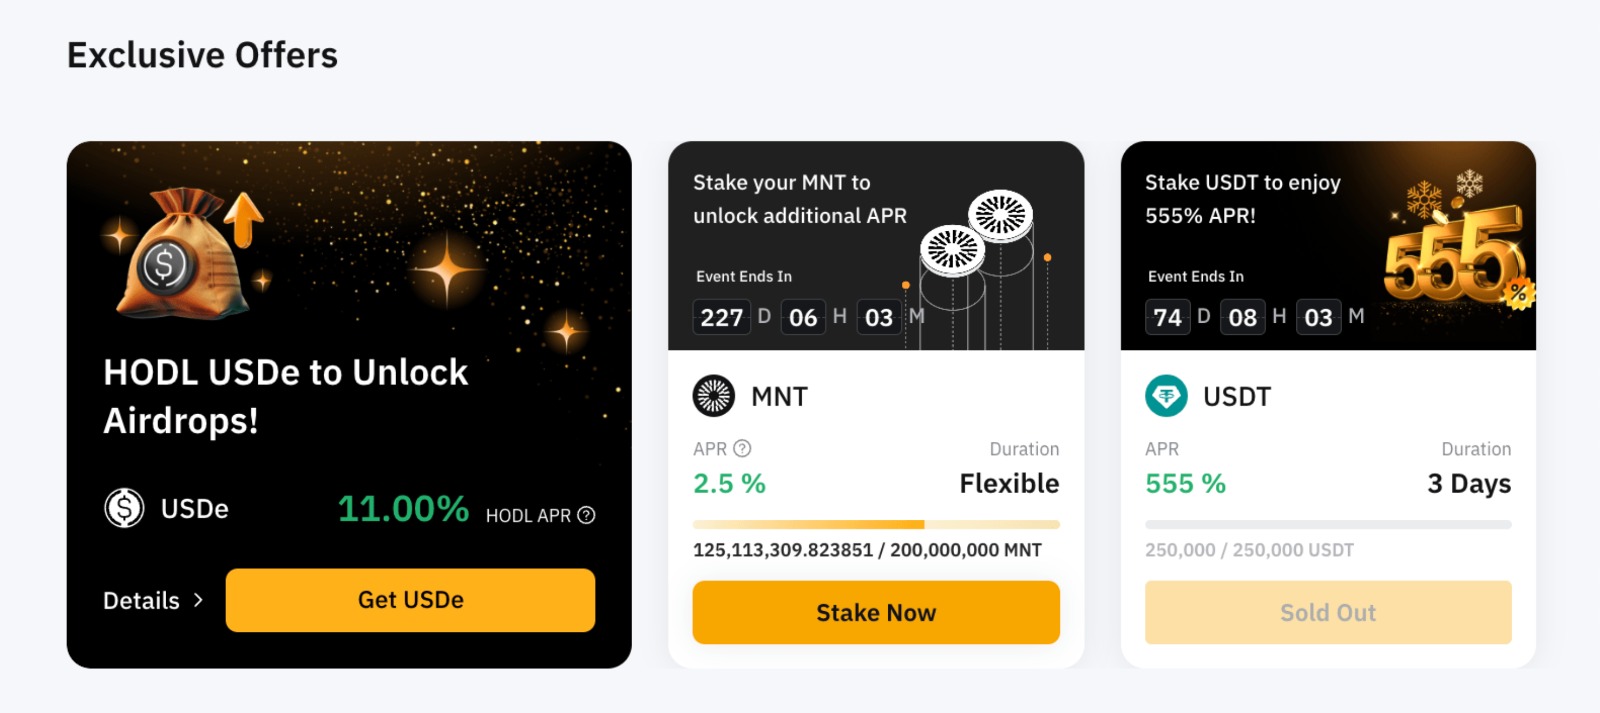Open the Details link
This screenshot has height=713, width=1600.
(x=142, y=600)
